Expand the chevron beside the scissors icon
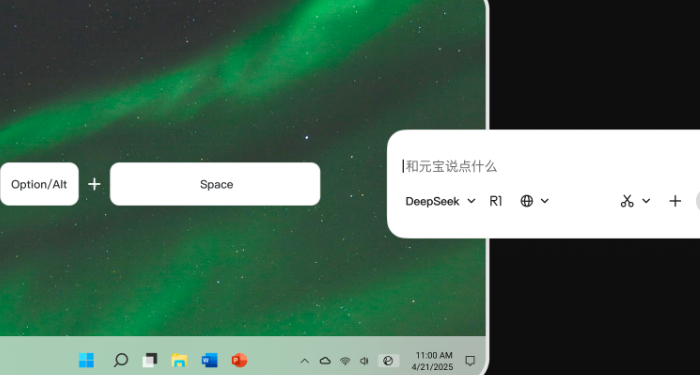 point(646,201)
